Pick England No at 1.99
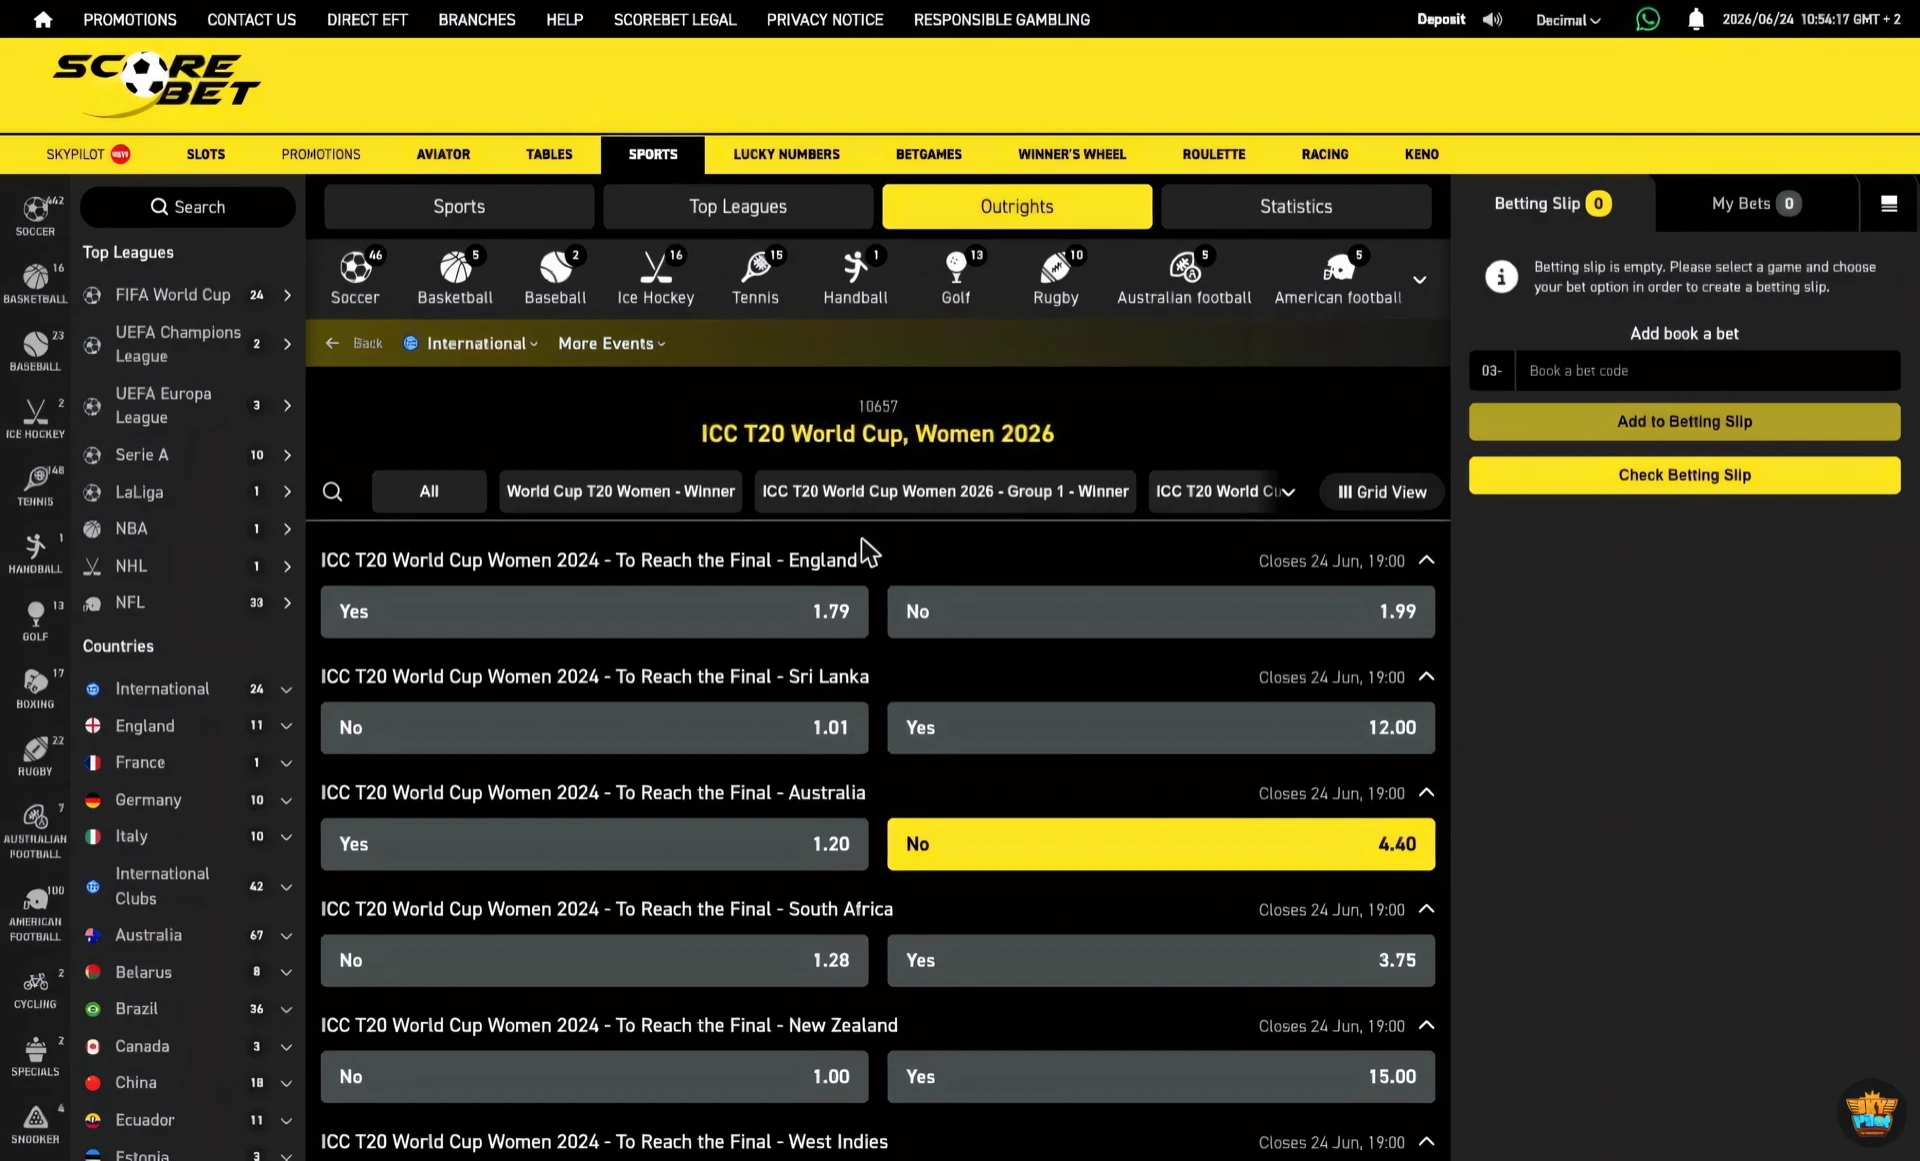This screenshot has height=1161, width=1920. (1161, 612)
